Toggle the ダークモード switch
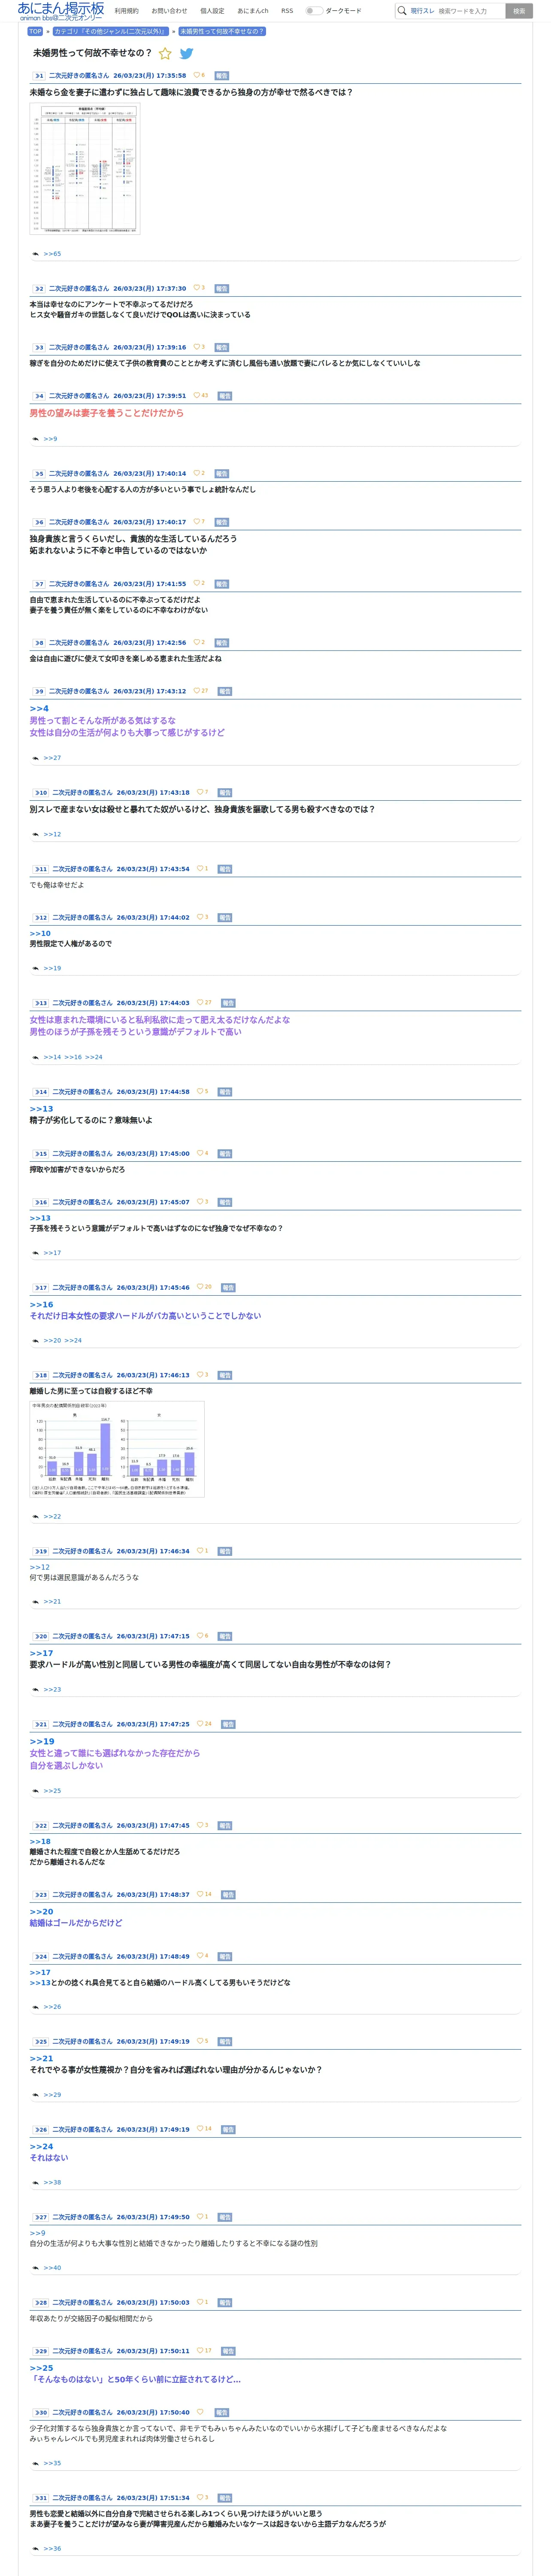This screenshot has width=551, height=2576. click(314, 11)
